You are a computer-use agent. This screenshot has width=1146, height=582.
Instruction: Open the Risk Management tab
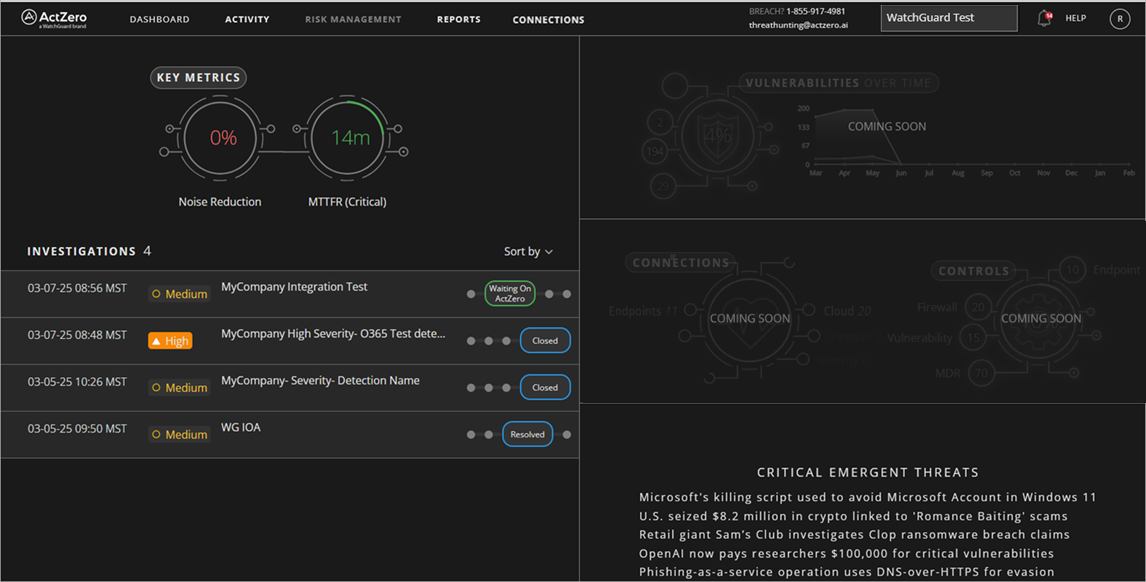coord(353,18)
